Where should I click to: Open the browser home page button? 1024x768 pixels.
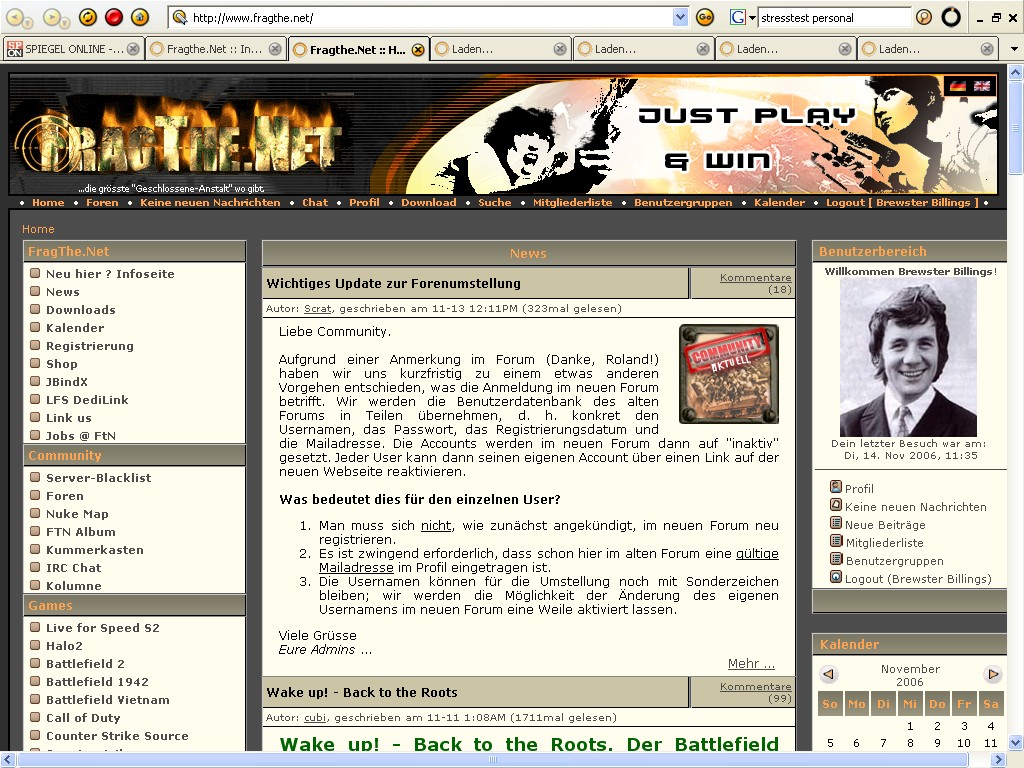pos(140,17)
